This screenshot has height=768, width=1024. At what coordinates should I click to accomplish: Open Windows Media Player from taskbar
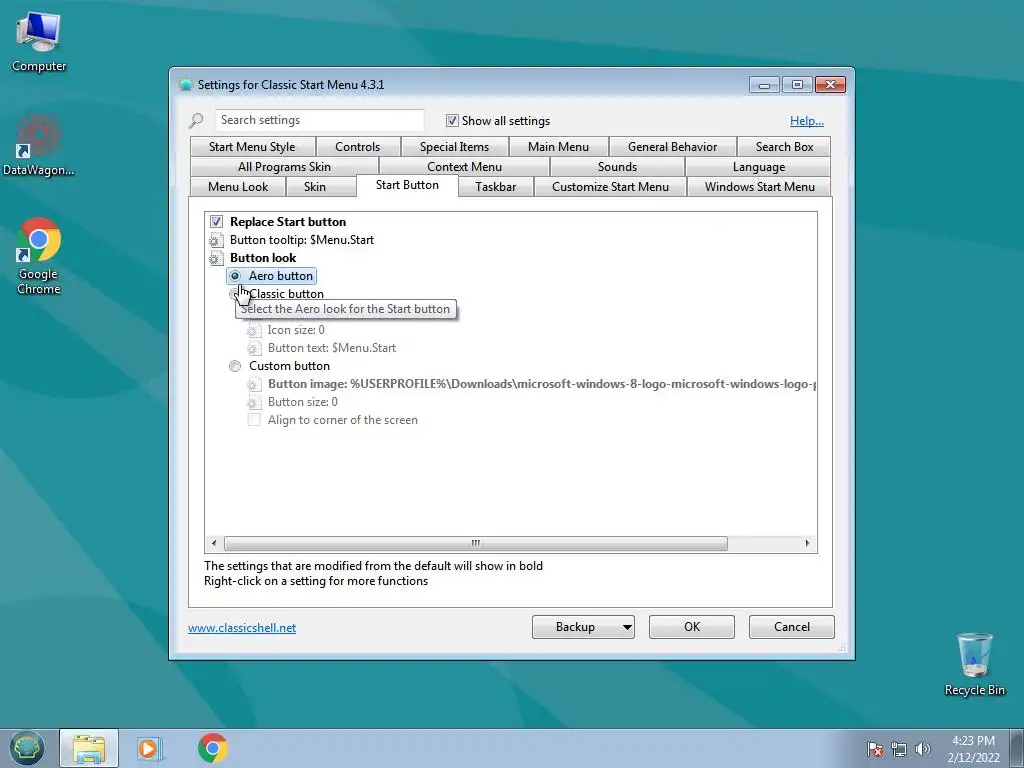(150, 748)
